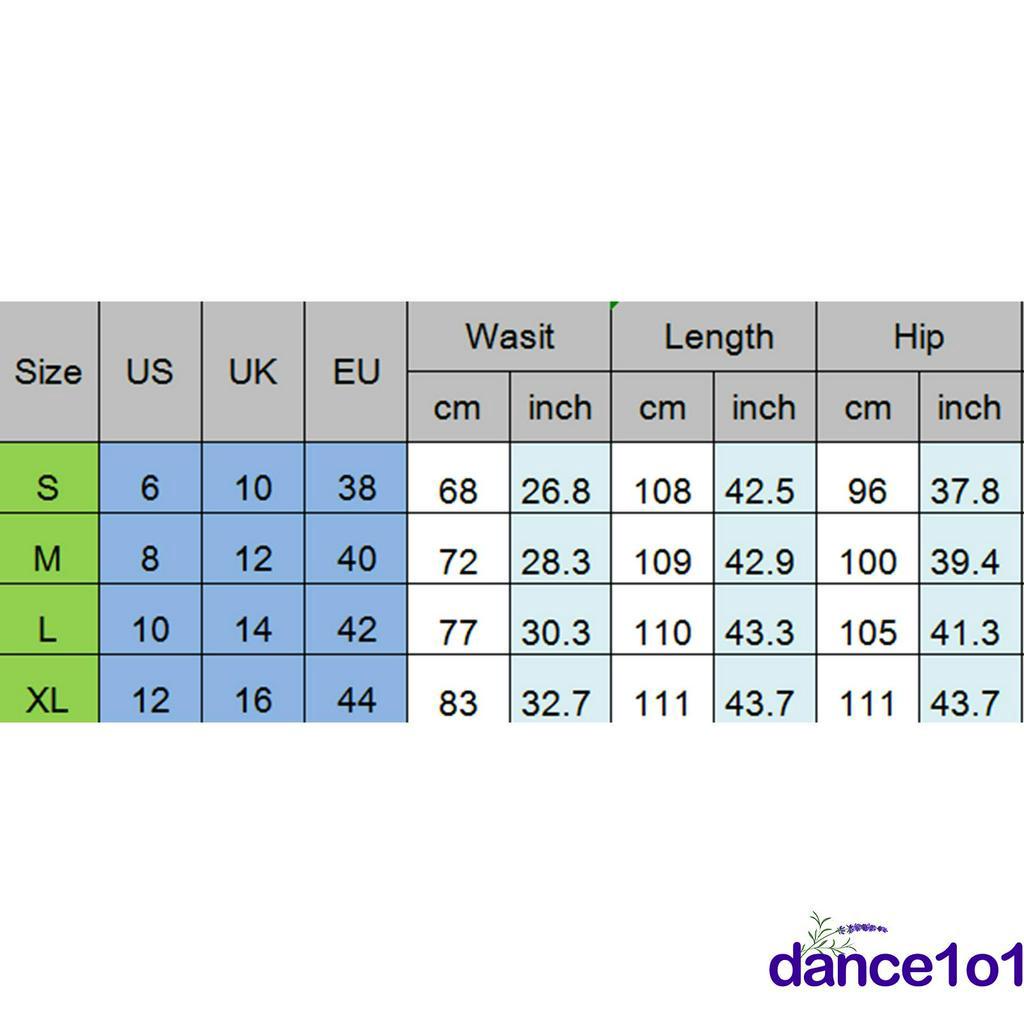Click the hip 39.4 inch cell

(966, 561)
